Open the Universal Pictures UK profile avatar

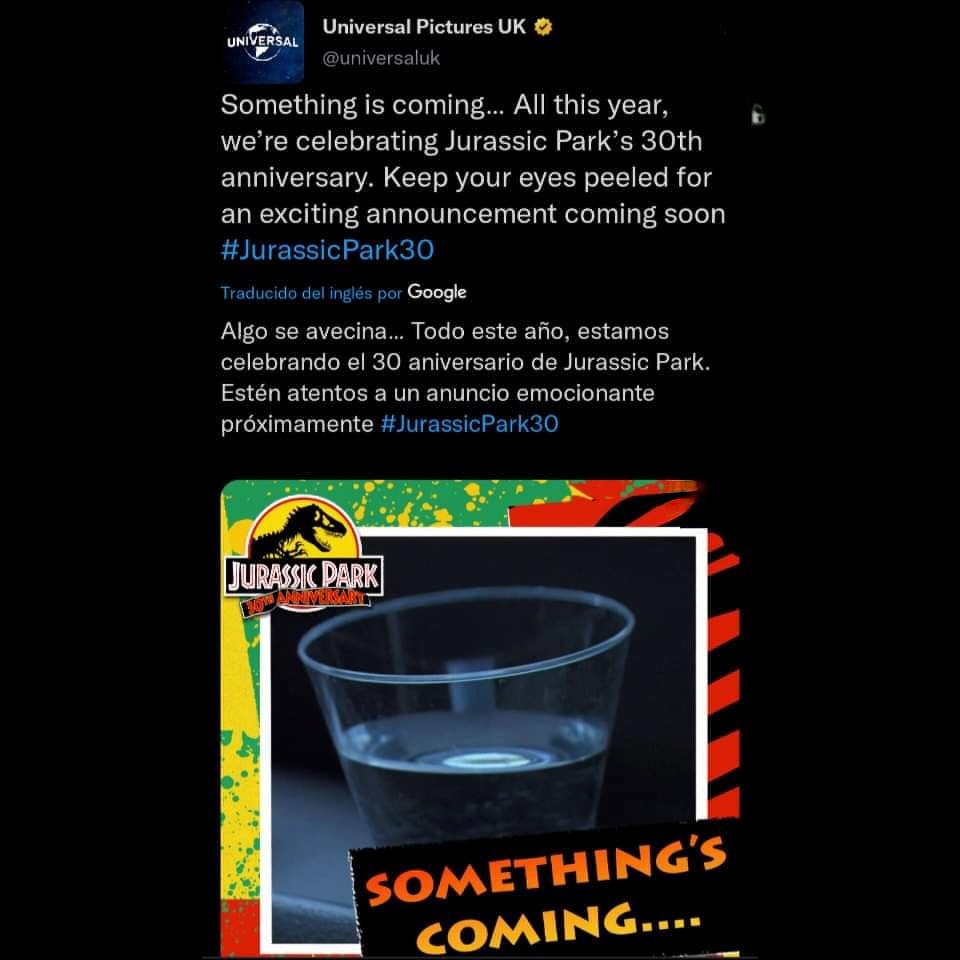pos(263,42)
